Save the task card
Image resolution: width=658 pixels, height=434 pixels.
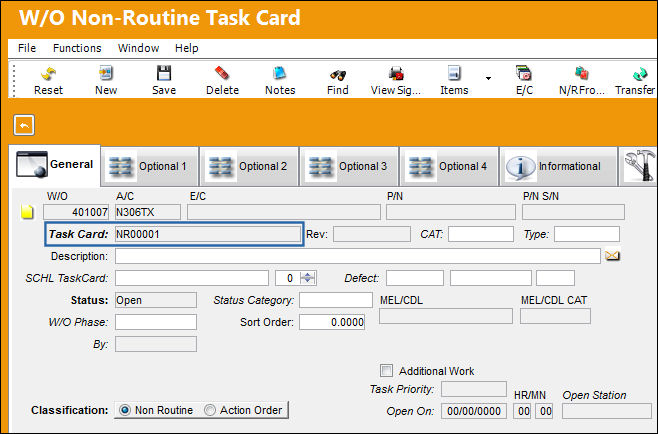click(x=164, y=80)
